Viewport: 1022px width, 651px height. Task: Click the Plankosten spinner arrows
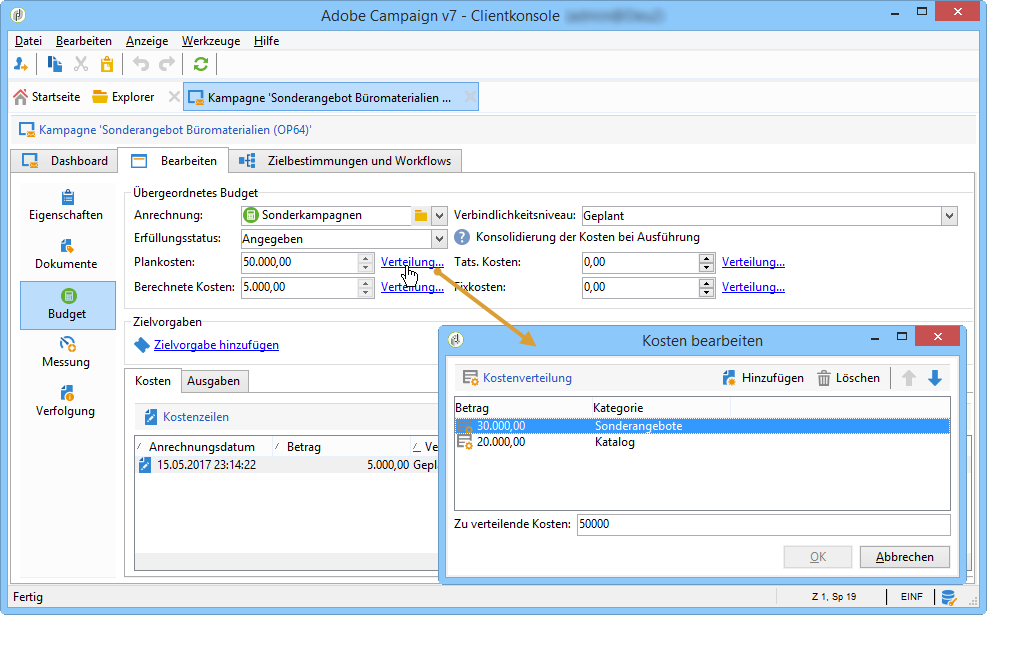[x=366, y=263]
